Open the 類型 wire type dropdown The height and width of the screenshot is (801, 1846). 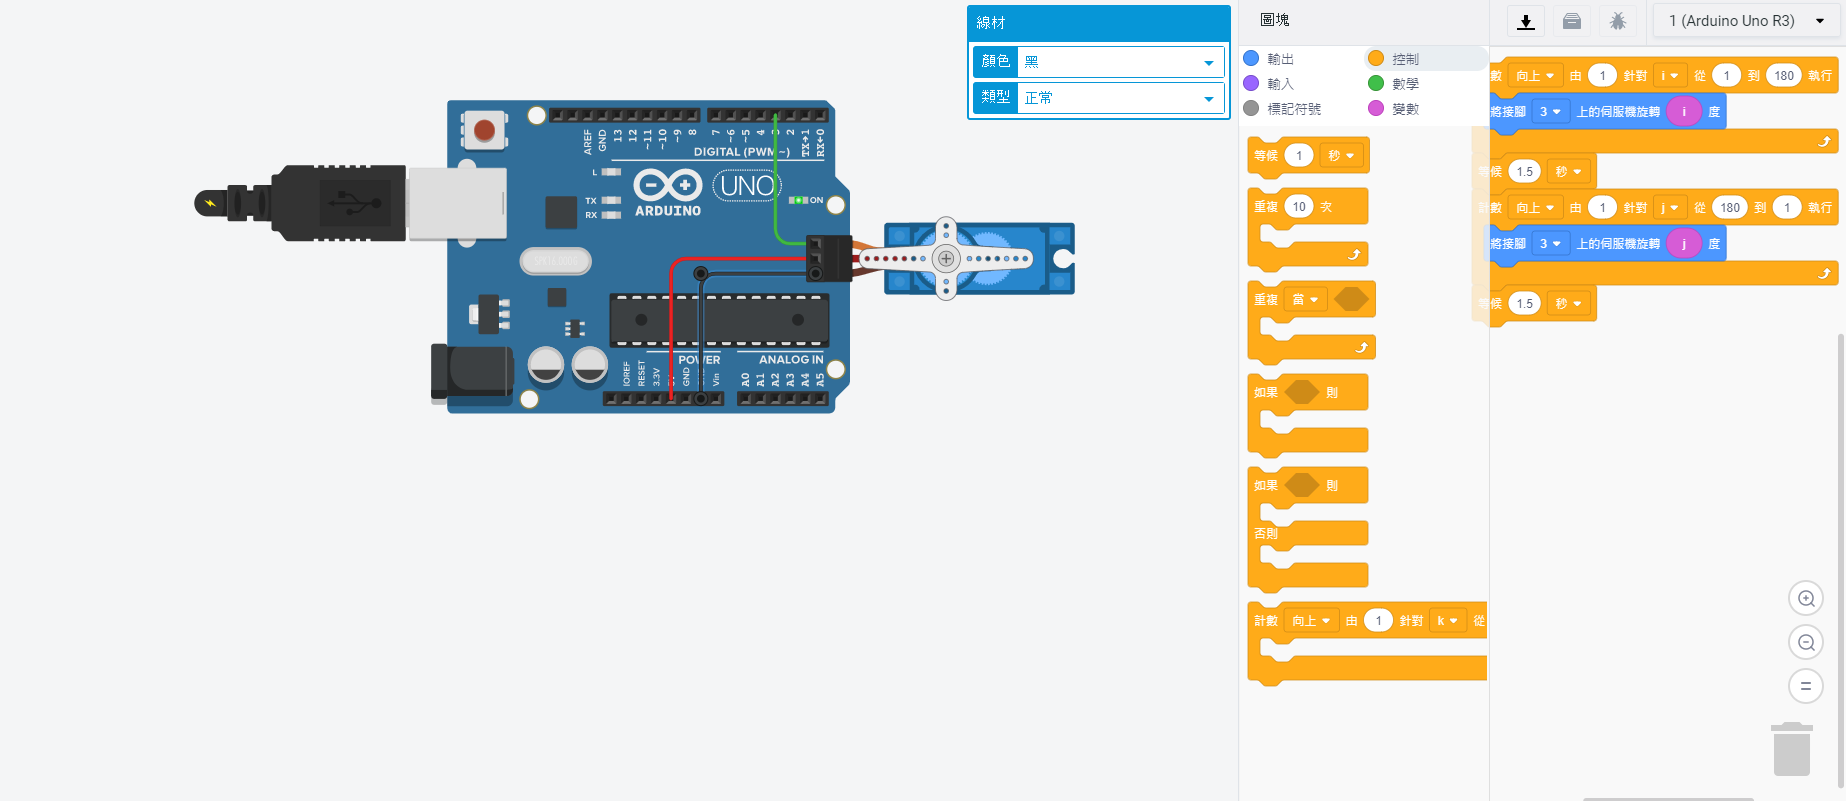[x=1120, y=98]
